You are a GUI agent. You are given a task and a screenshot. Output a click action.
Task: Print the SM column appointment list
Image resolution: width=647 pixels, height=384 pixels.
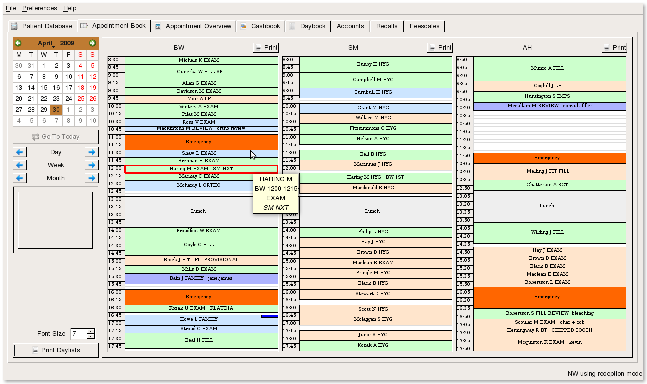(x=440, y=47)
